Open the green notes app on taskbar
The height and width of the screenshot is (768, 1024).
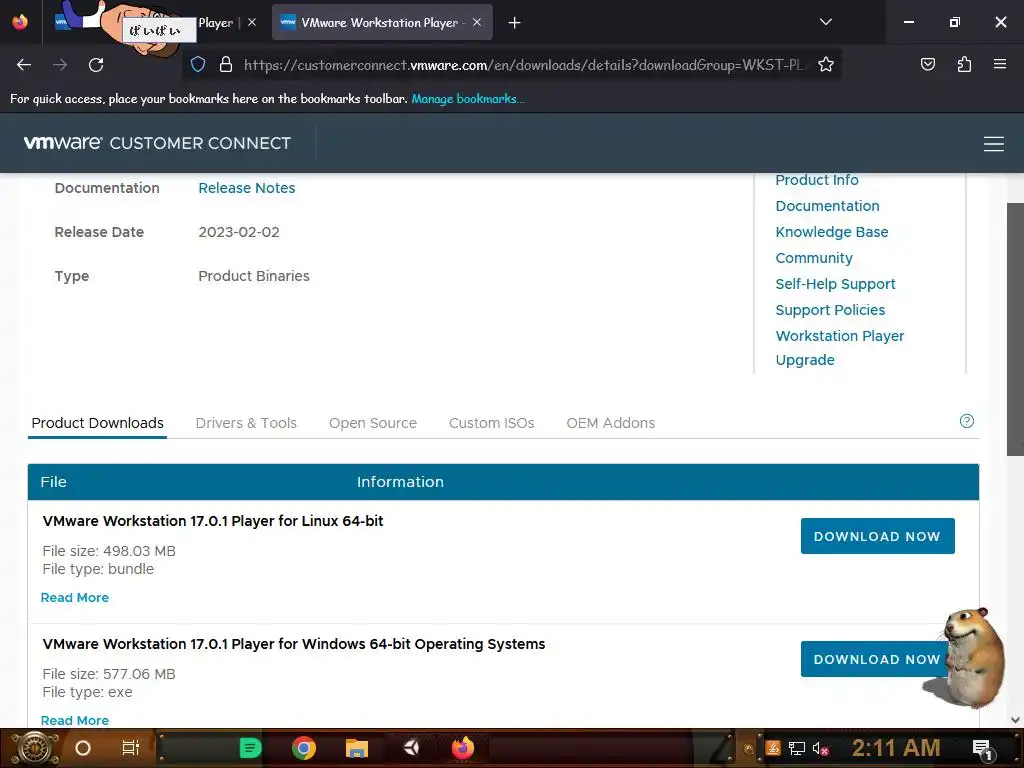point(250,748)
